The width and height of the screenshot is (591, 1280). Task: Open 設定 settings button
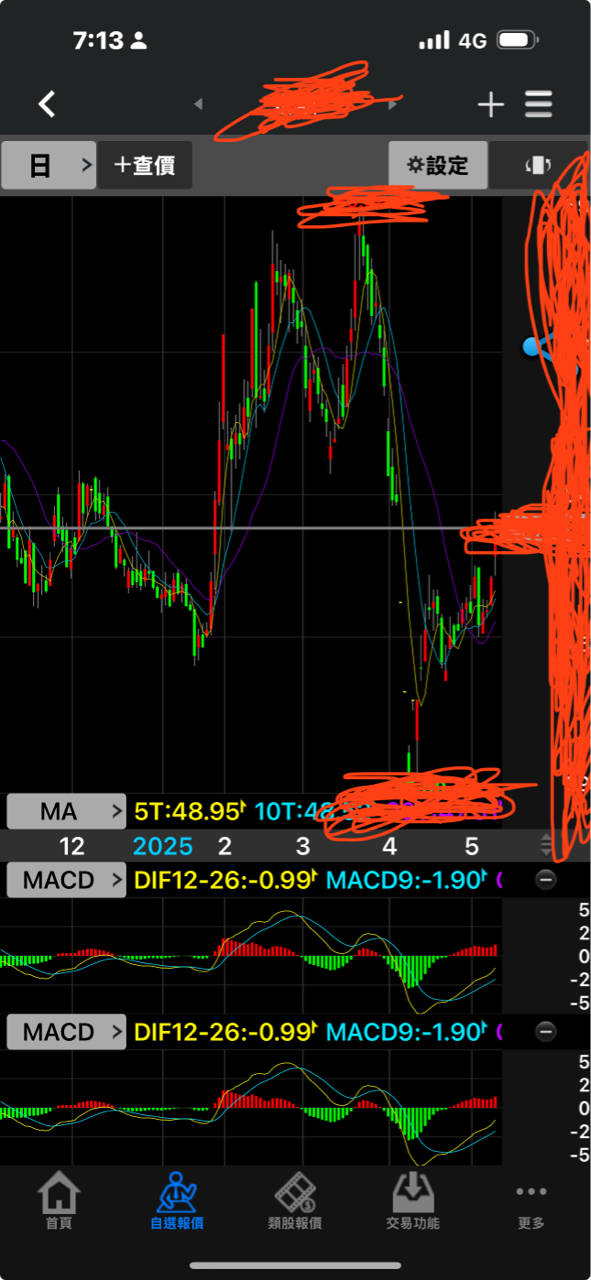click(438, 165)
